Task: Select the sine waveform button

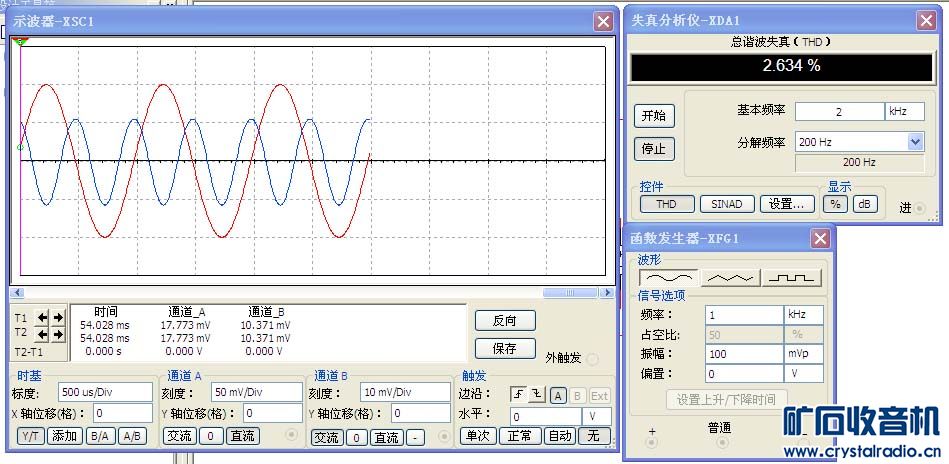Action: point(669,277)
